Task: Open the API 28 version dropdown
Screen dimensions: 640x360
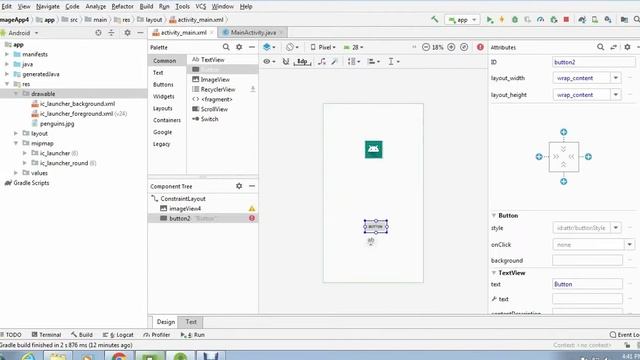Action: coord(353,47)
